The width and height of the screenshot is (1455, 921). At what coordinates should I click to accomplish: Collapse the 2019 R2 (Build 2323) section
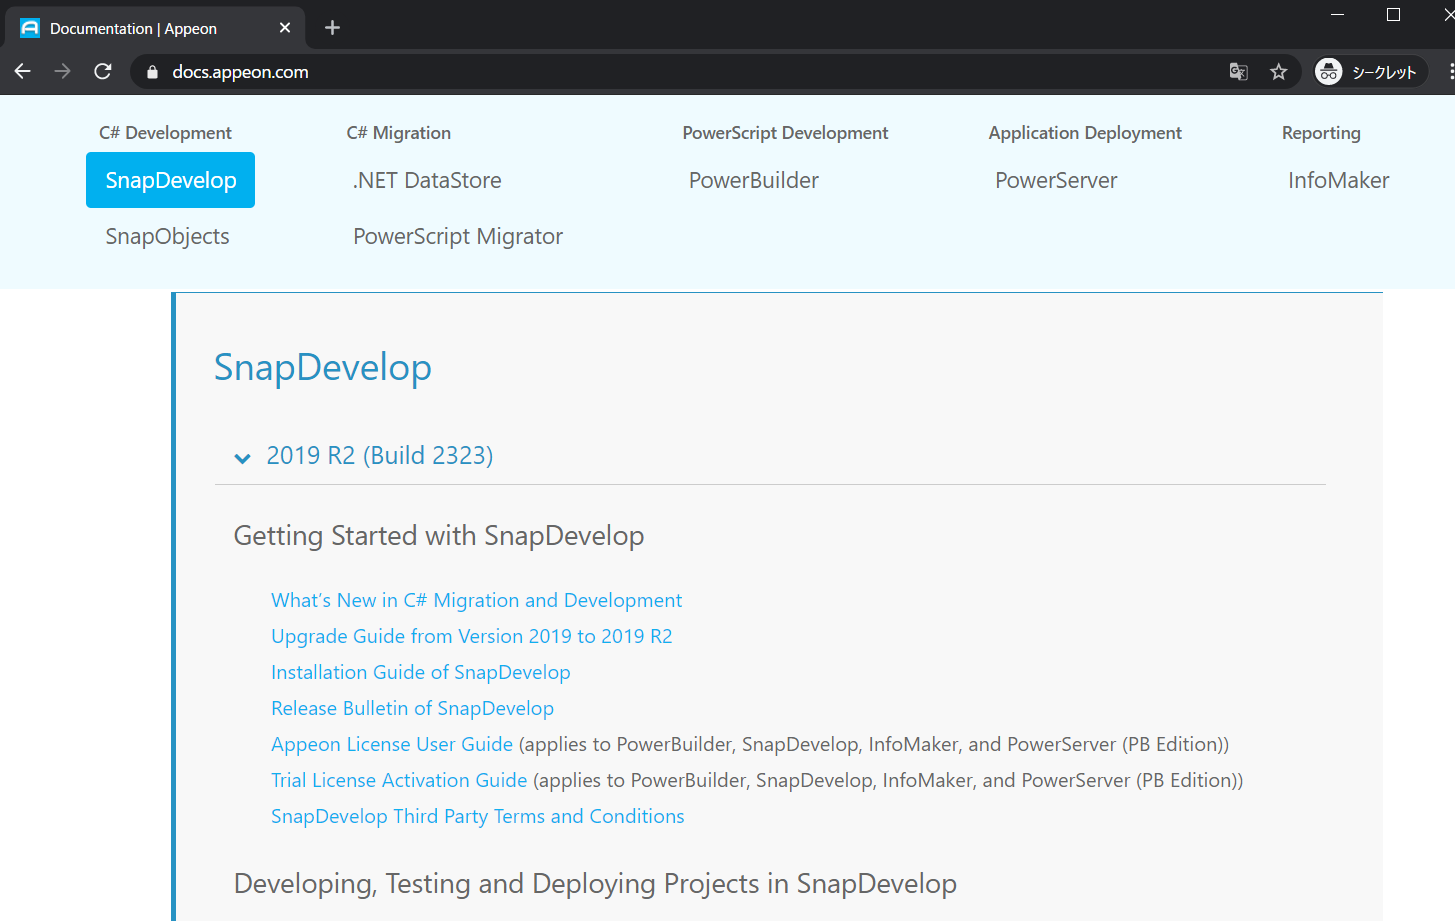pos(242,458)
